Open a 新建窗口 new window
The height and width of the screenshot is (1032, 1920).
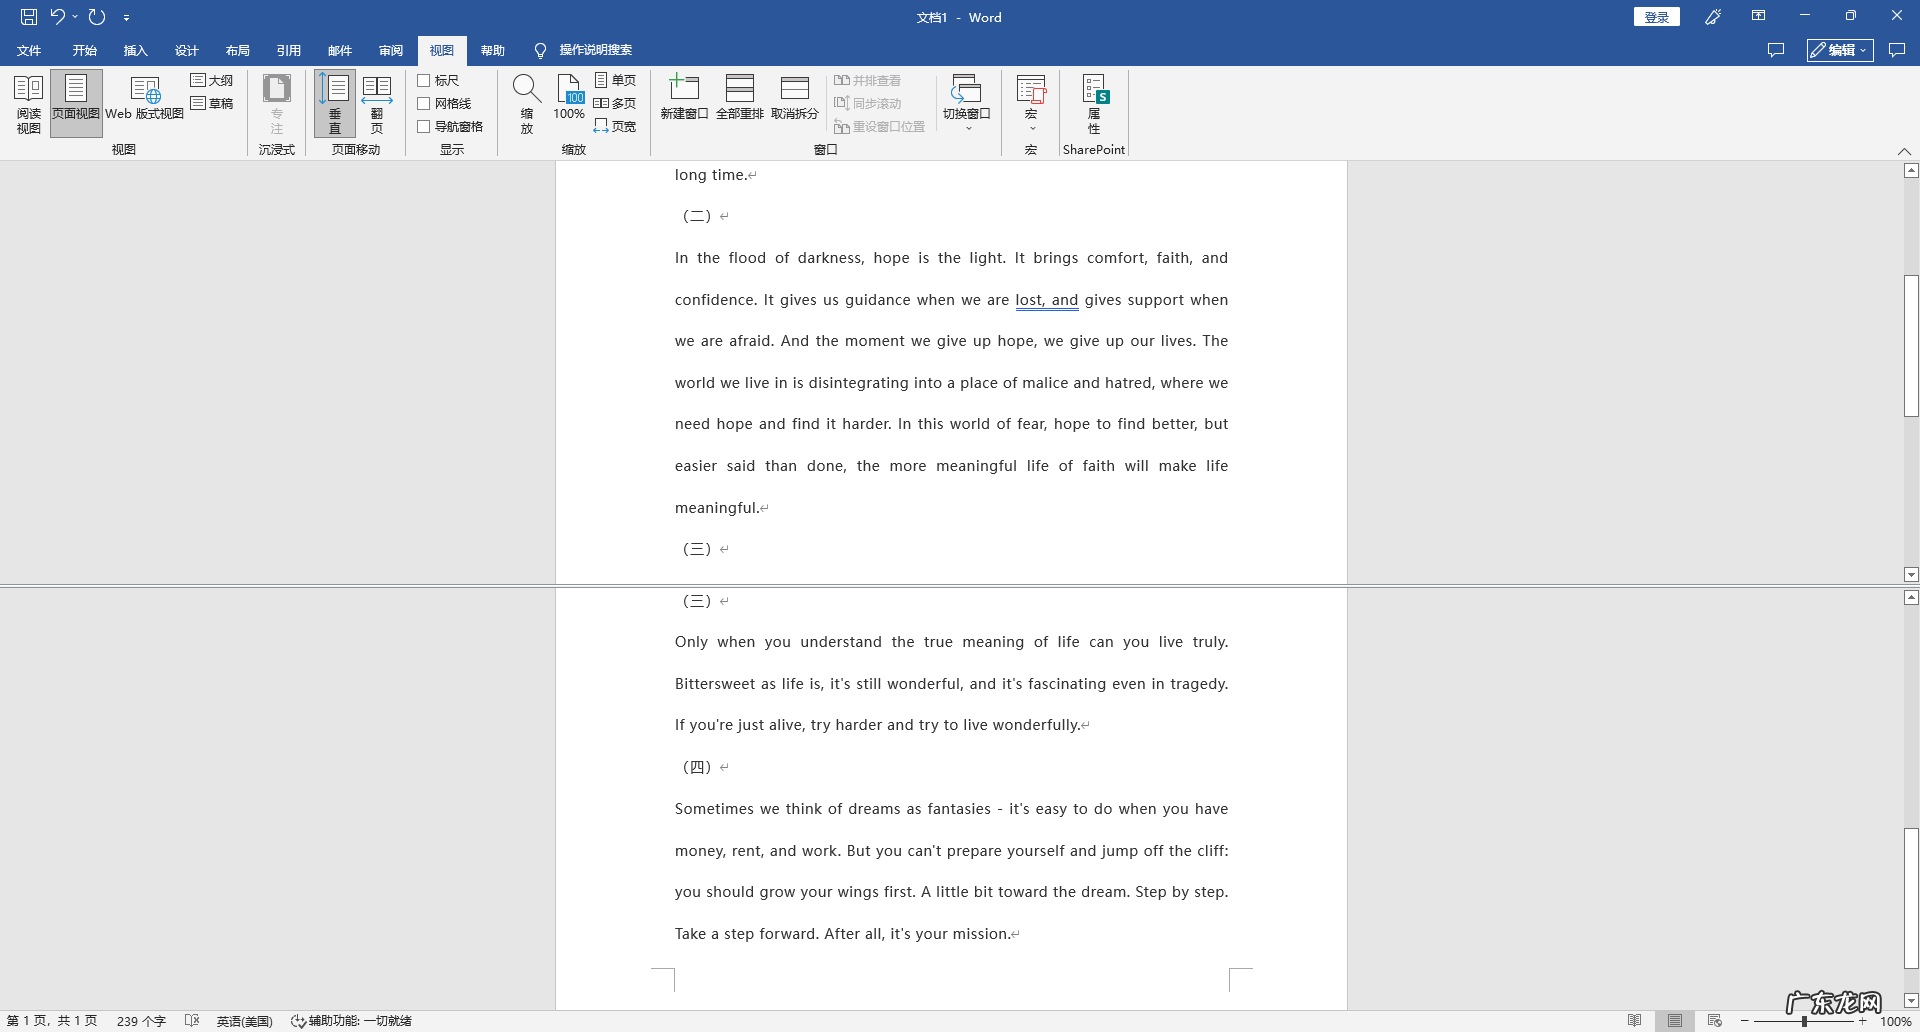684,98
